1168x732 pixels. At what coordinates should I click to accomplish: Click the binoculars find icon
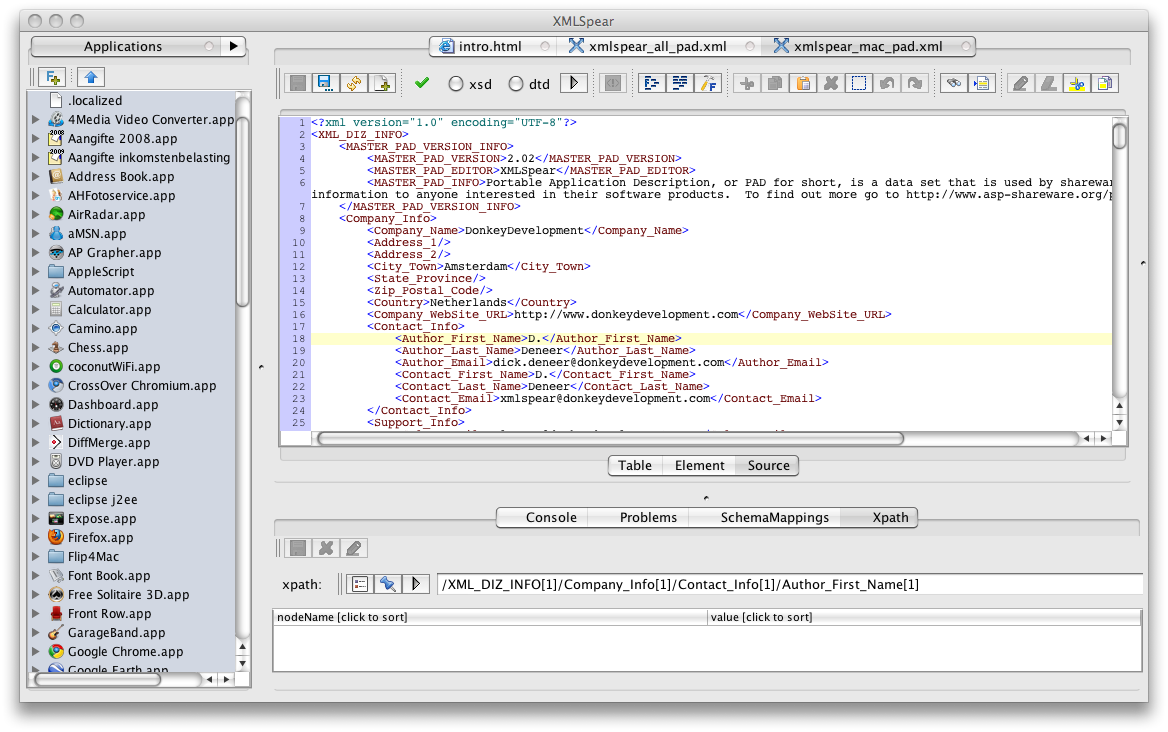954,84
